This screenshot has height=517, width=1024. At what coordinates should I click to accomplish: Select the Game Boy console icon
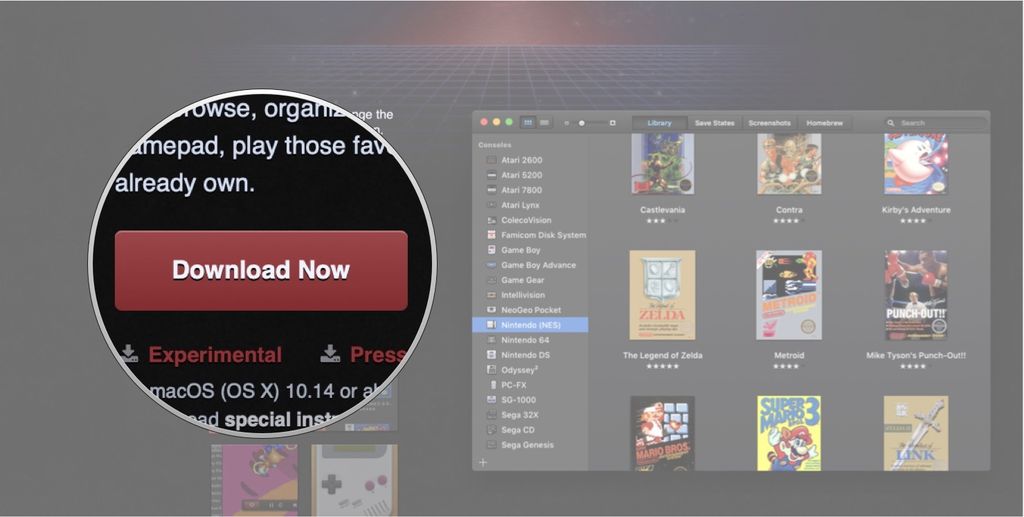click(492, 250)
